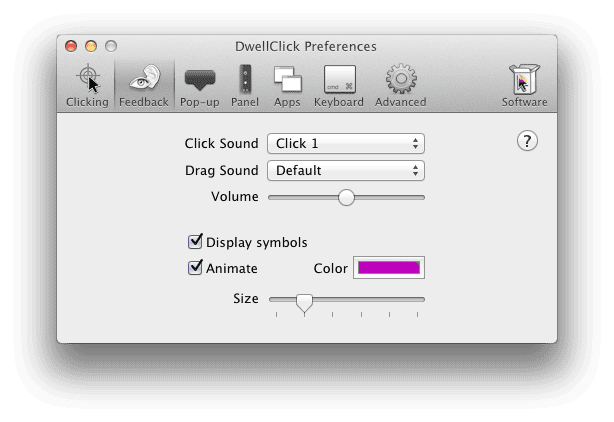614x422 pixels.
Task: Uncheck the Display symbols checkbox
Action: pyautogui.click(x=195, y=242)
